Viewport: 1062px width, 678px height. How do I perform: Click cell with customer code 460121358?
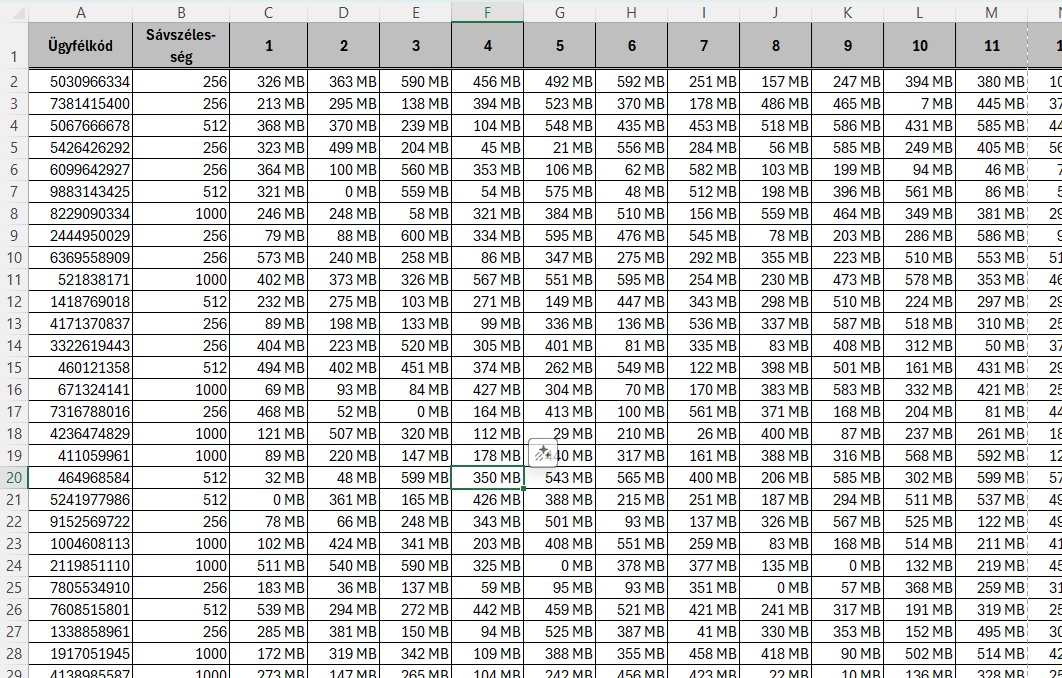point(80,368)
